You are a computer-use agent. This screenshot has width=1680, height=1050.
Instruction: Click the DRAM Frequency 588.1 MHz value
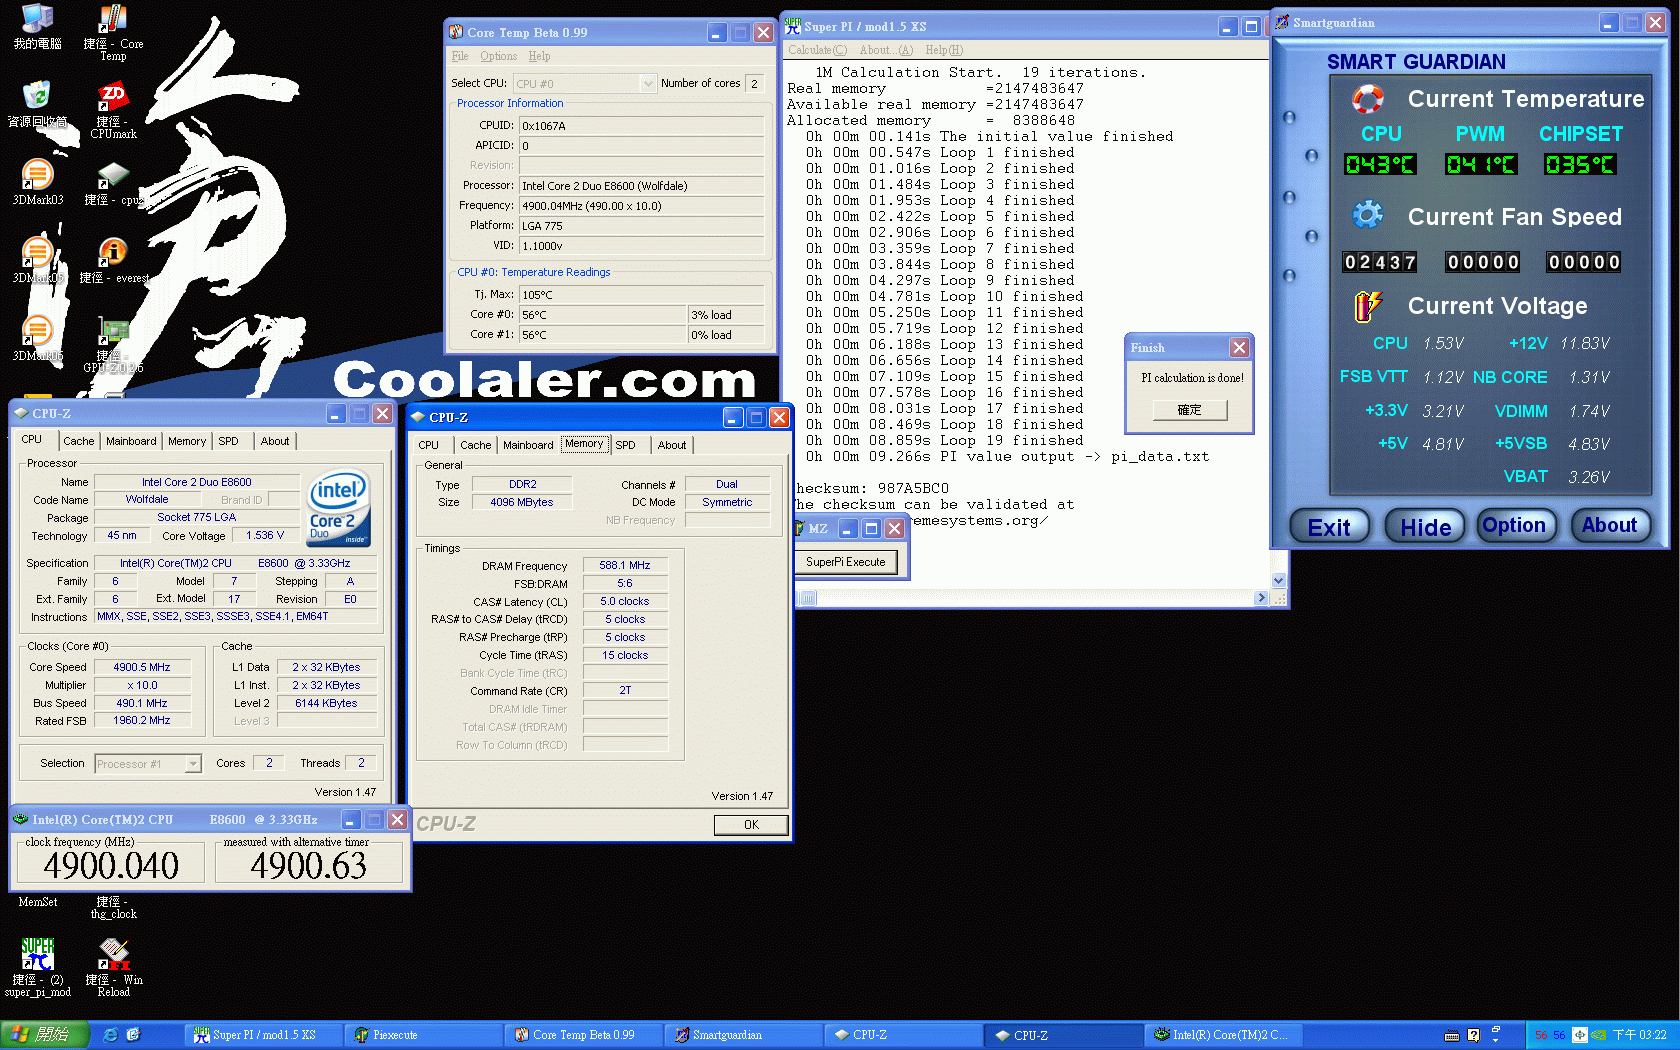point(625,565)
